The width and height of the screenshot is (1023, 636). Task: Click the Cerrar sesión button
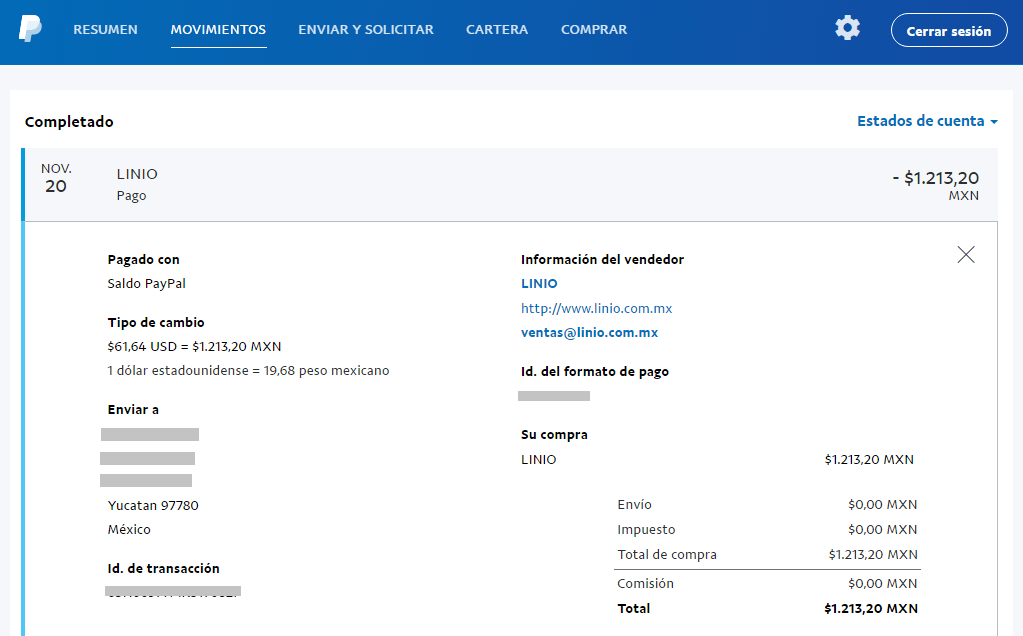(949, 31)
